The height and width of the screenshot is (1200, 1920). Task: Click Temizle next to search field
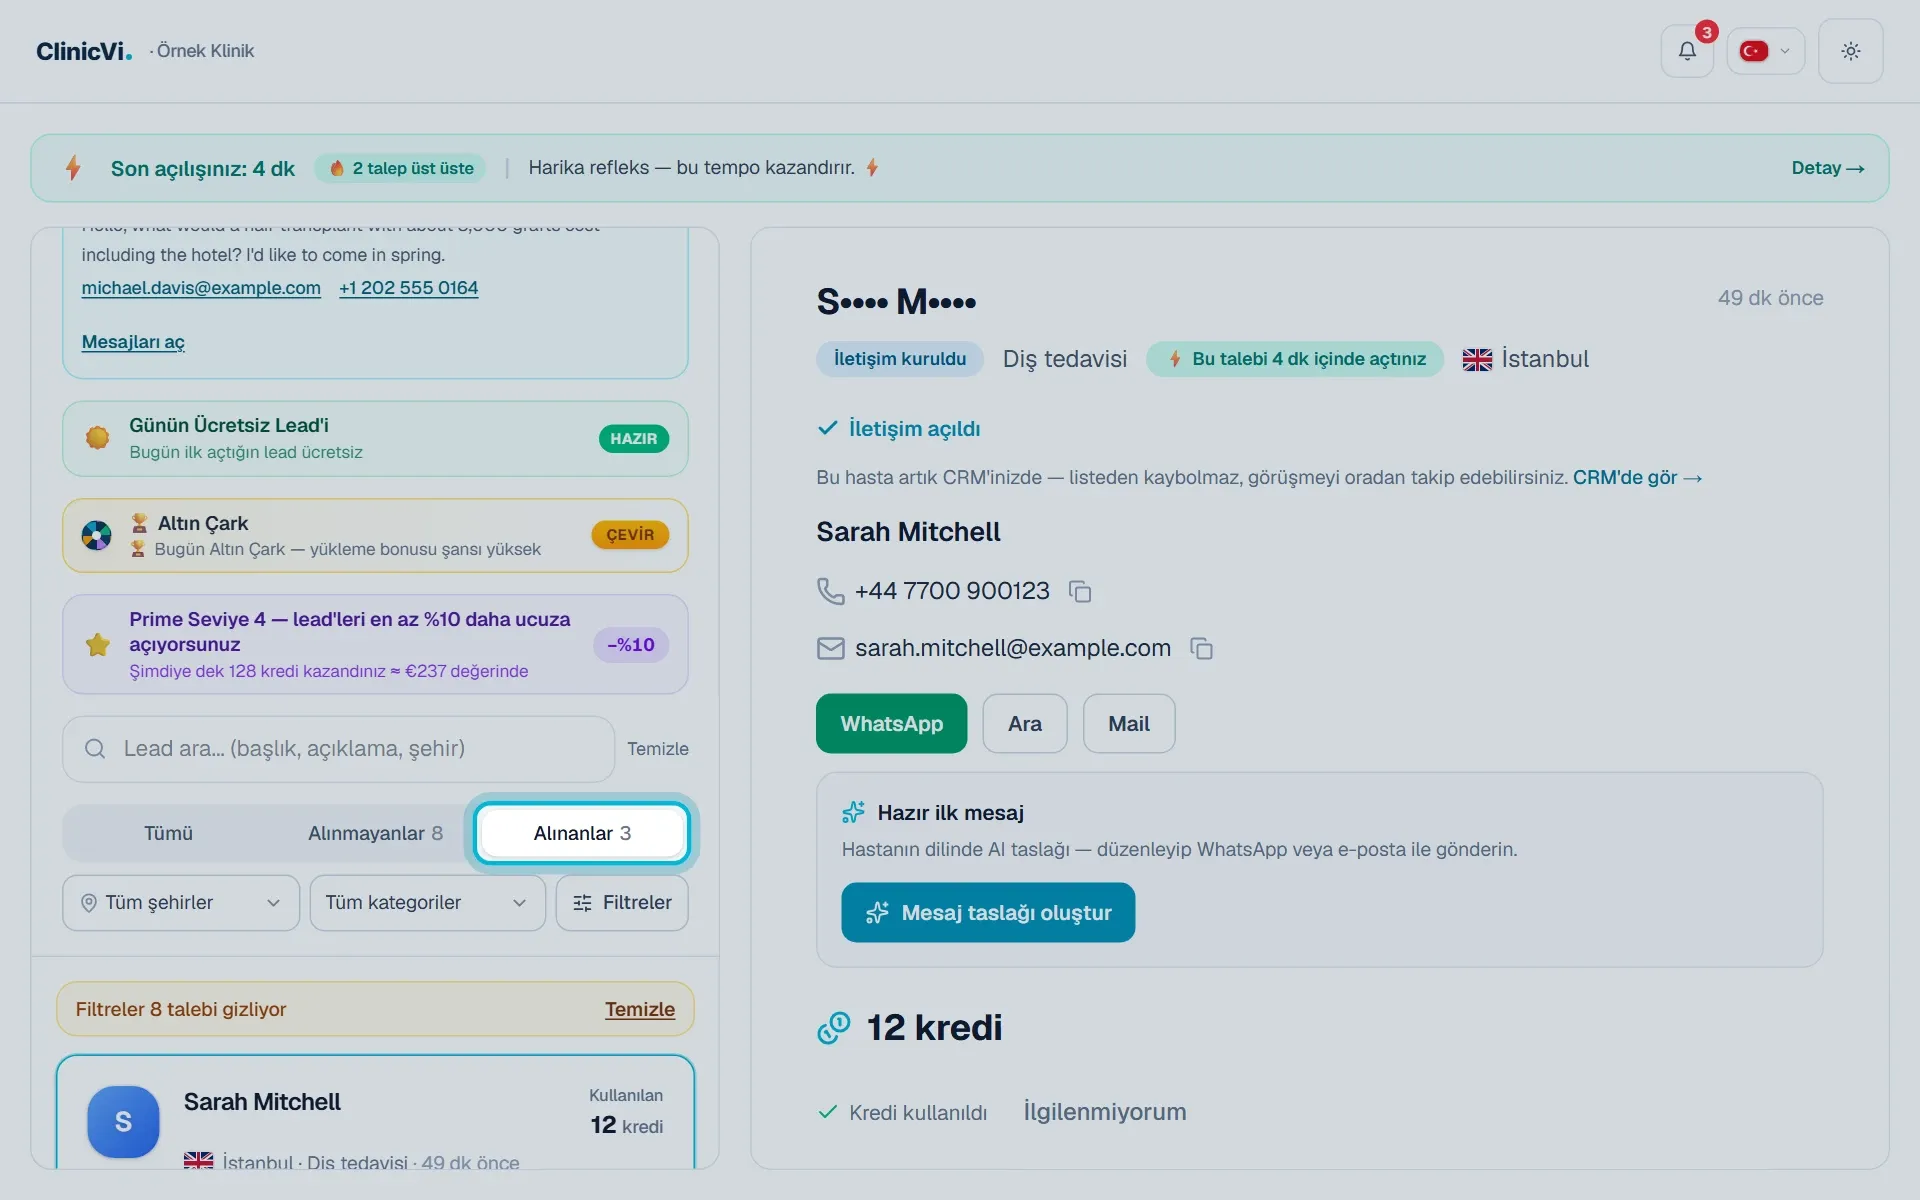click(x=658, y=749)
